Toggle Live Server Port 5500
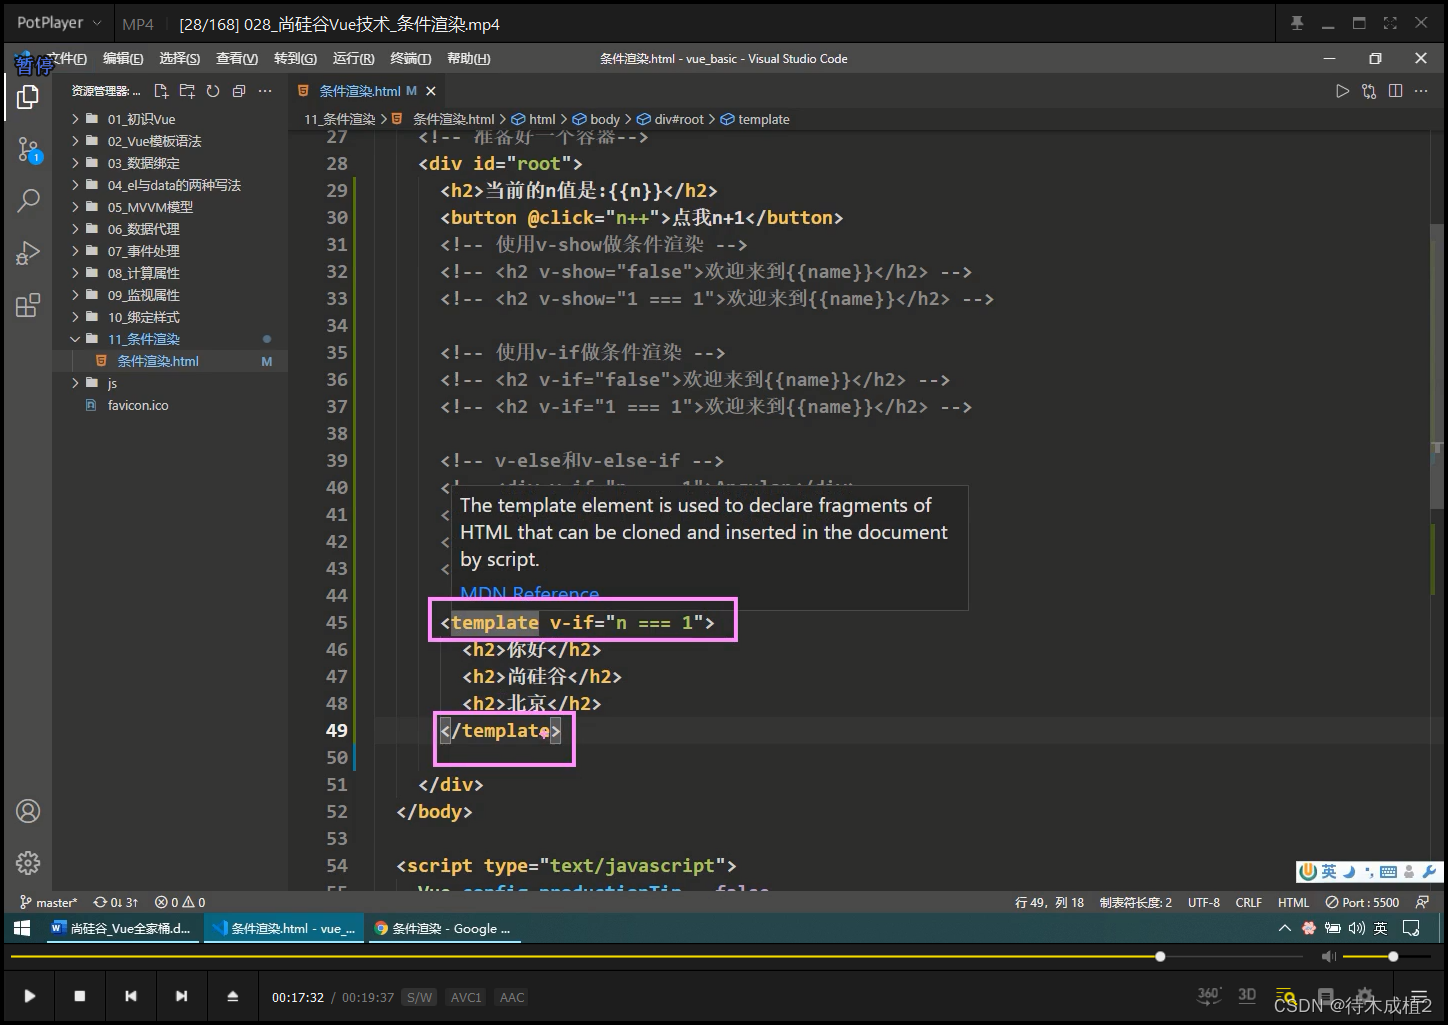This screenshot has height=1025, width=1448. point(1362,902)
